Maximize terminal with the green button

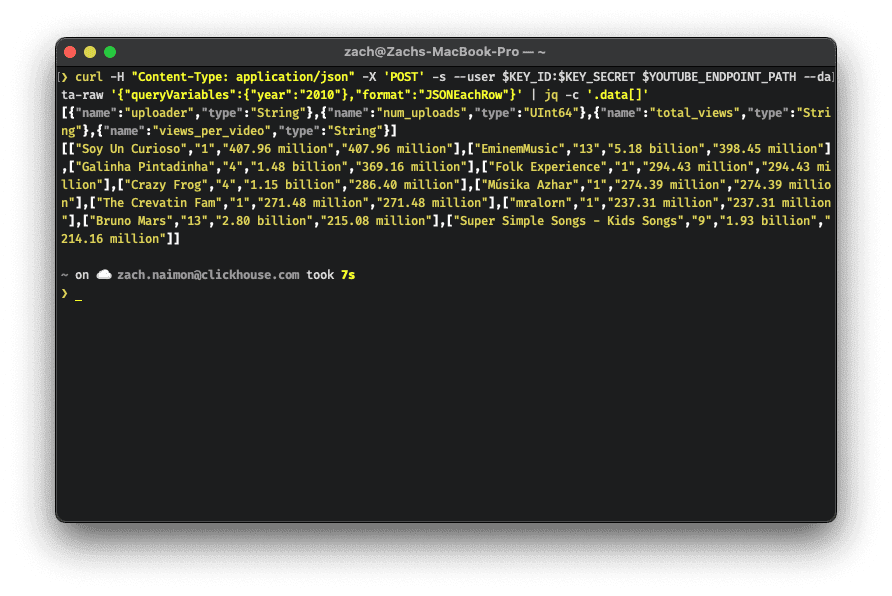110,52
